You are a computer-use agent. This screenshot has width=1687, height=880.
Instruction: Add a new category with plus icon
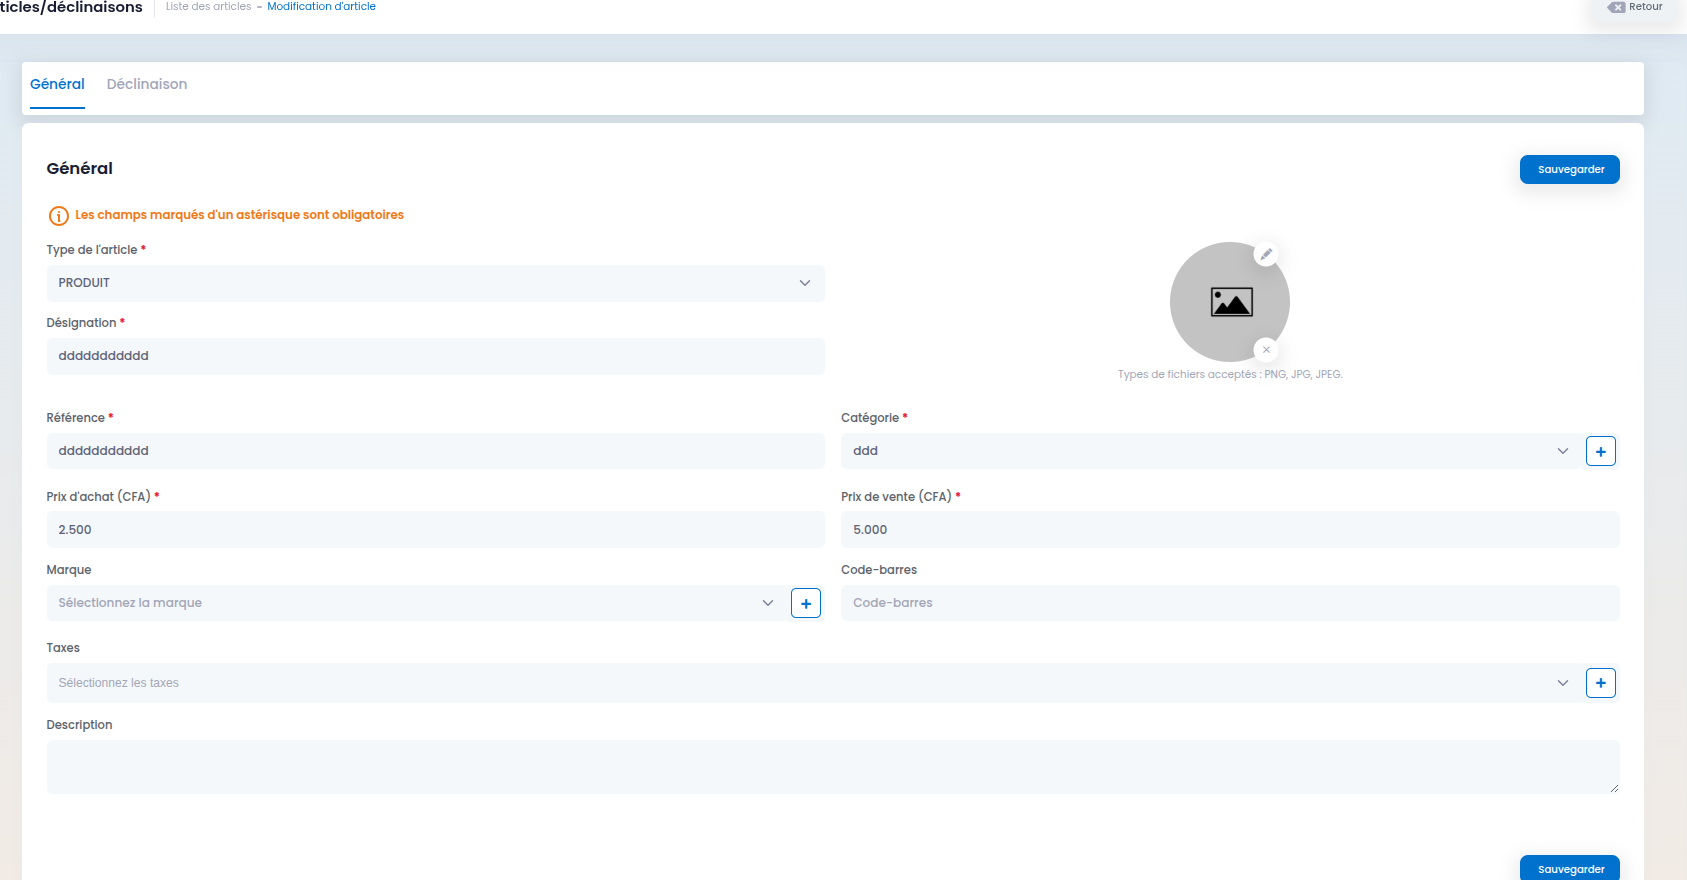pos(1600,451)
